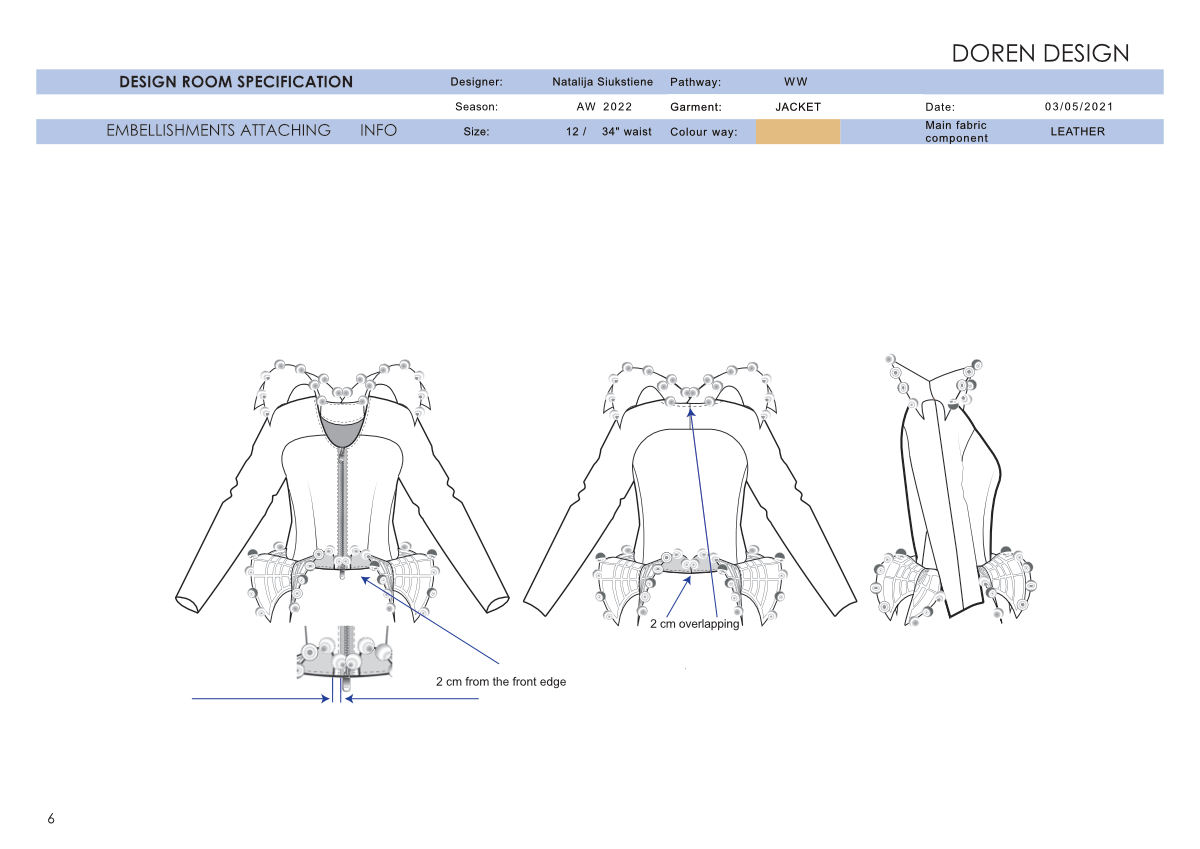Click the Garment: label

pyautogui.click(x=696, y=106)
